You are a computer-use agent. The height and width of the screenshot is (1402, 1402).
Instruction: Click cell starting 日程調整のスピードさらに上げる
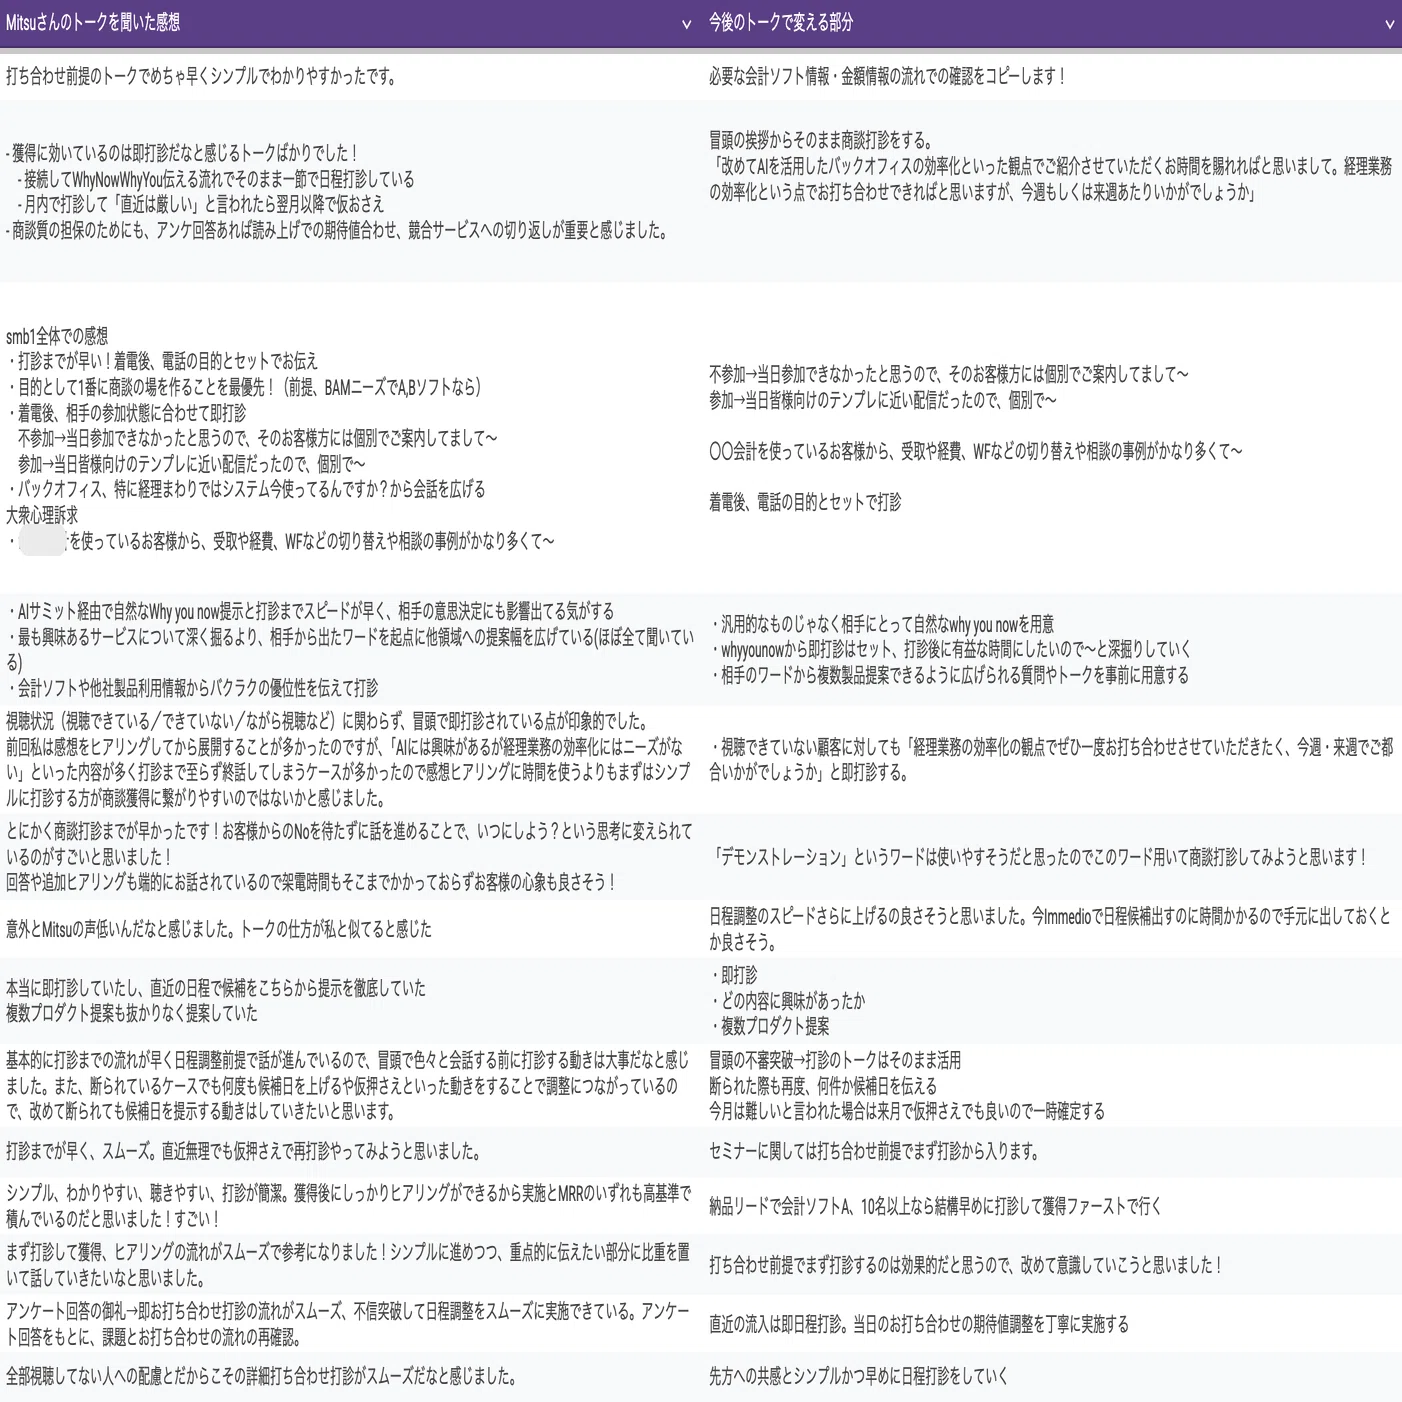(1052, 929)
